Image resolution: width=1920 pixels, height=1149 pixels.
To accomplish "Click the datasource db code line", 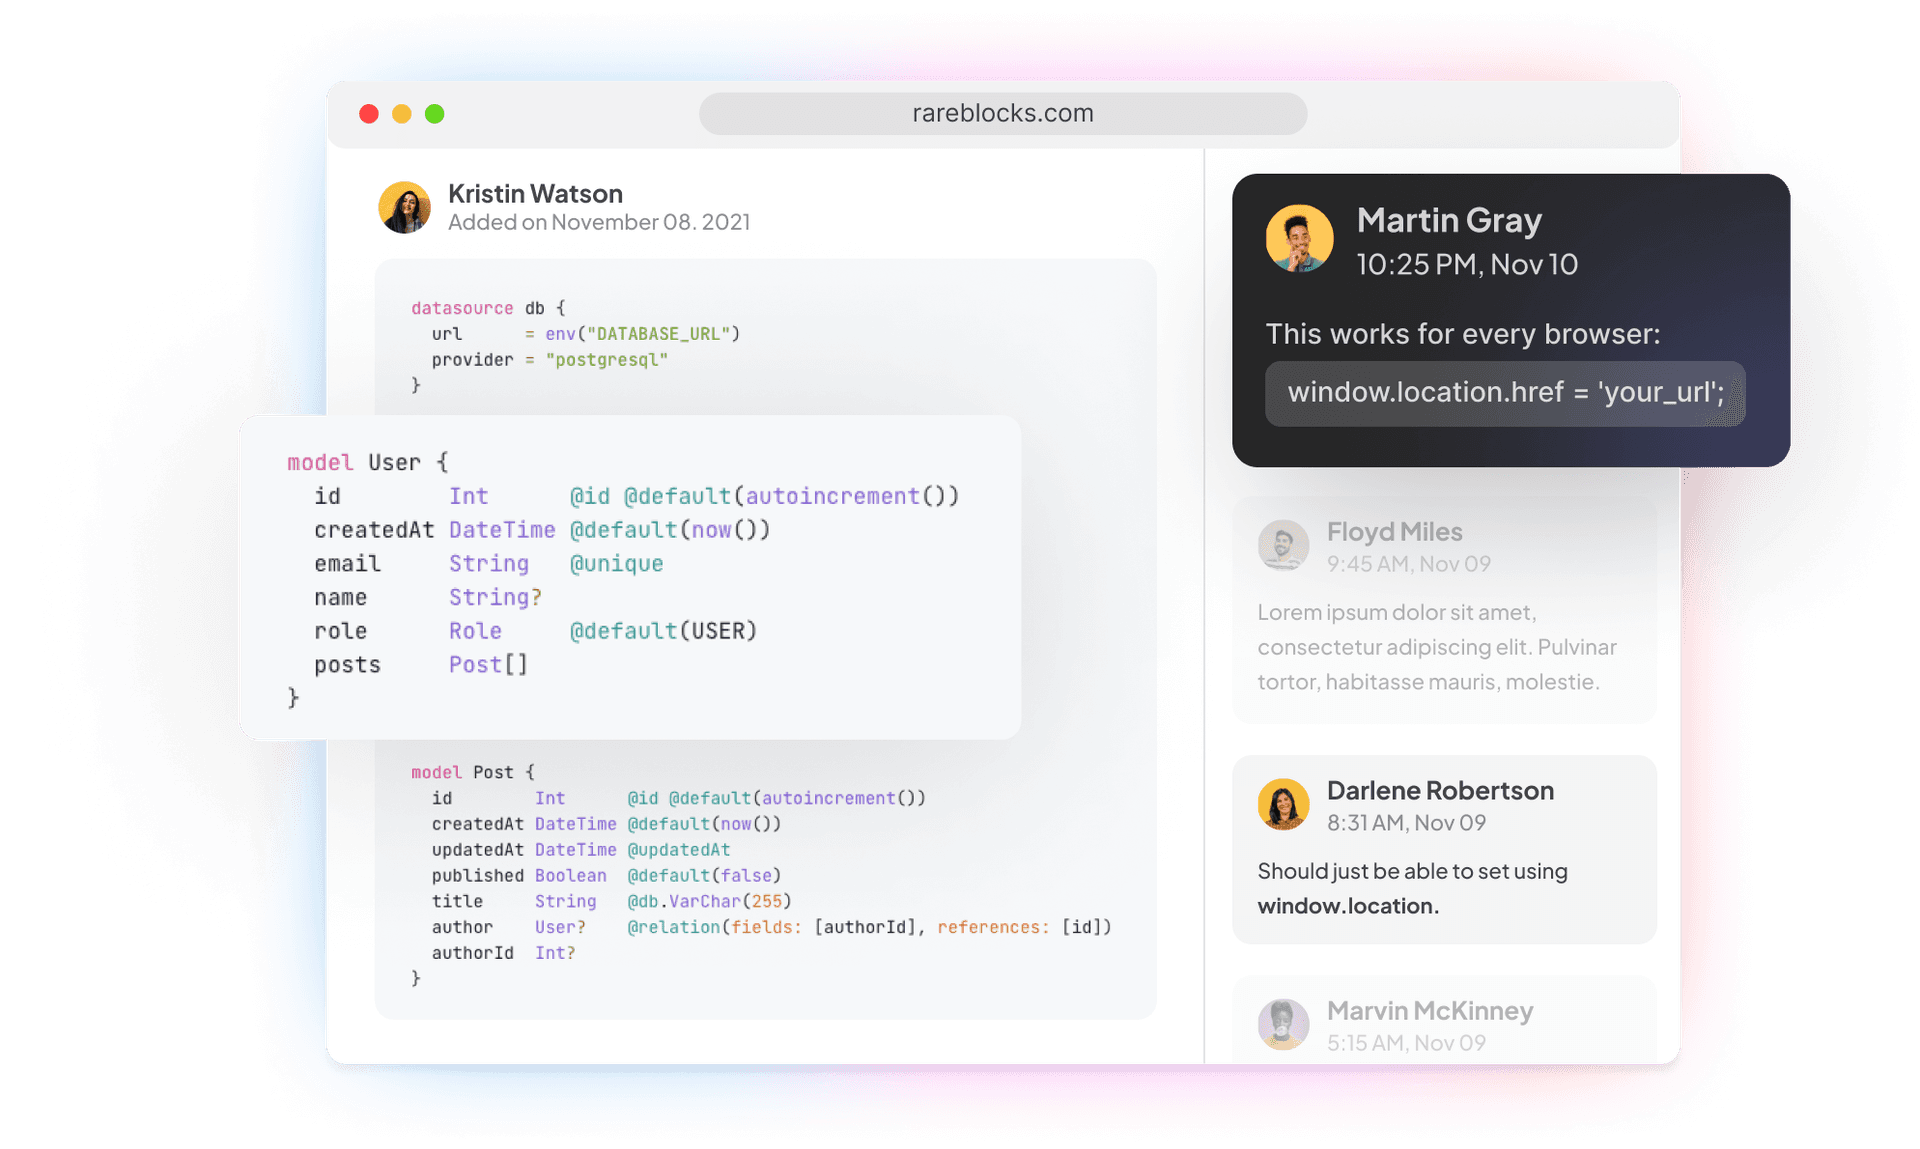I will point(488,308).
